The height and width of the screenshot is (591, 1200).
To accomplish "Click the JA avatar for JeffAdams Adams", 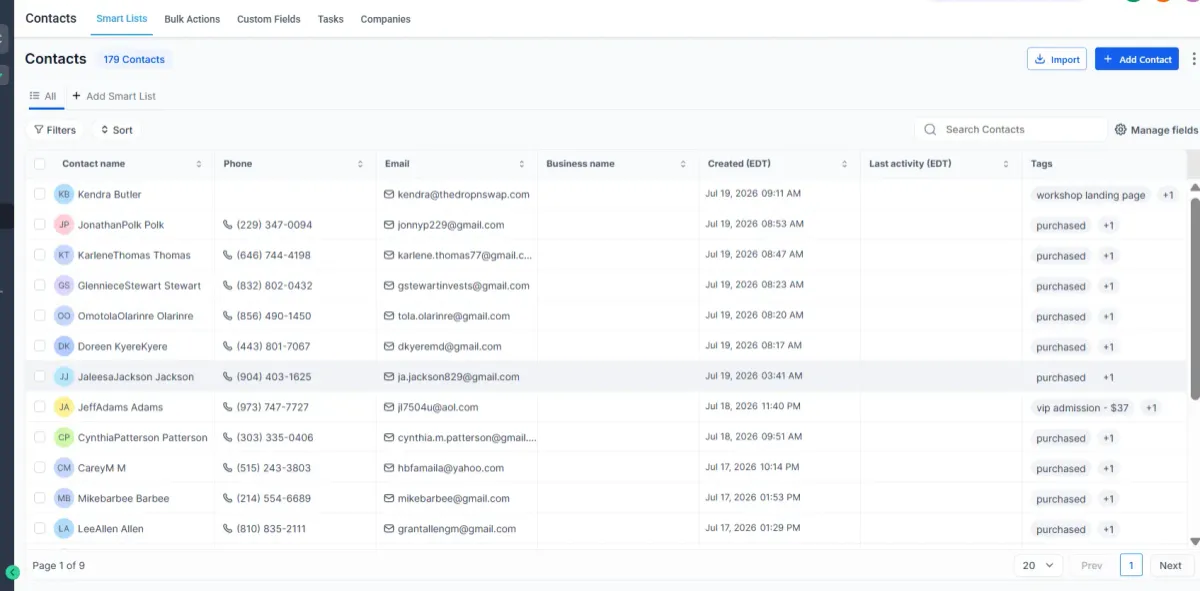I will 64,407.
